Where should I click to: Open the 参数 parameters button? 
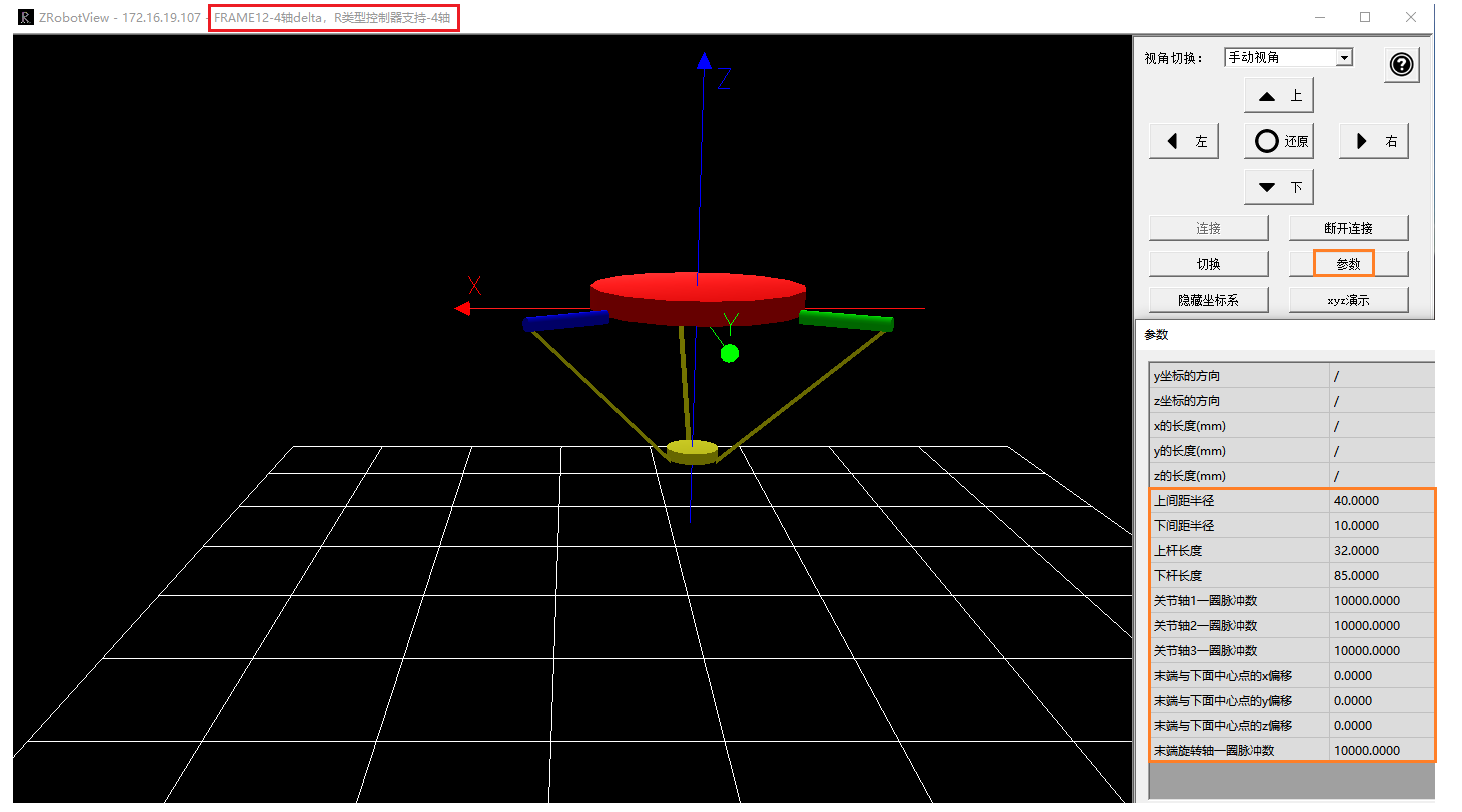coord(1348,264)
